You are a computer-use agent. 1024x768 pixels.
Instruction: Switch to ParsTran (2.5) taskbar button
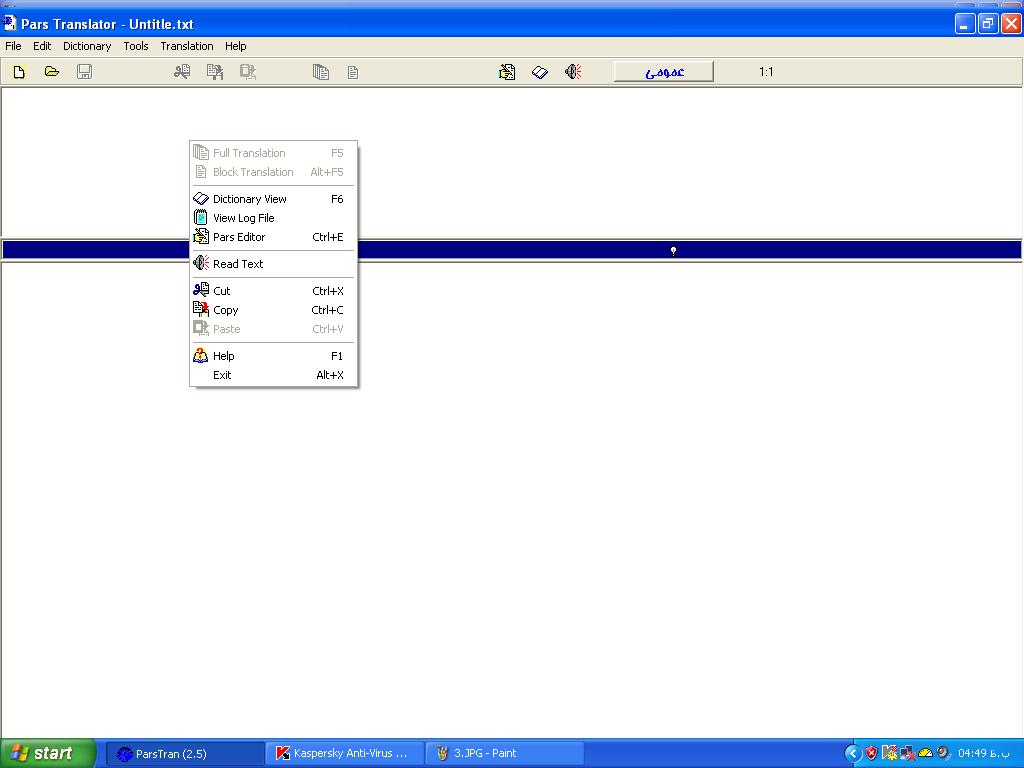(185, 754)
